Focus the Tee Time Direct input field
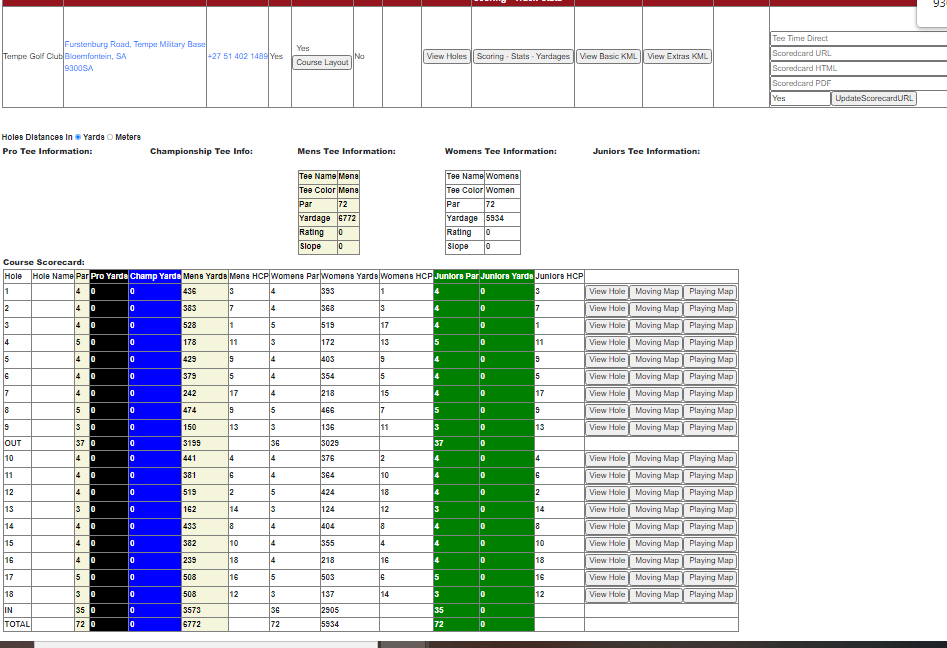947x648 pixels. click(x=858, y=38)
